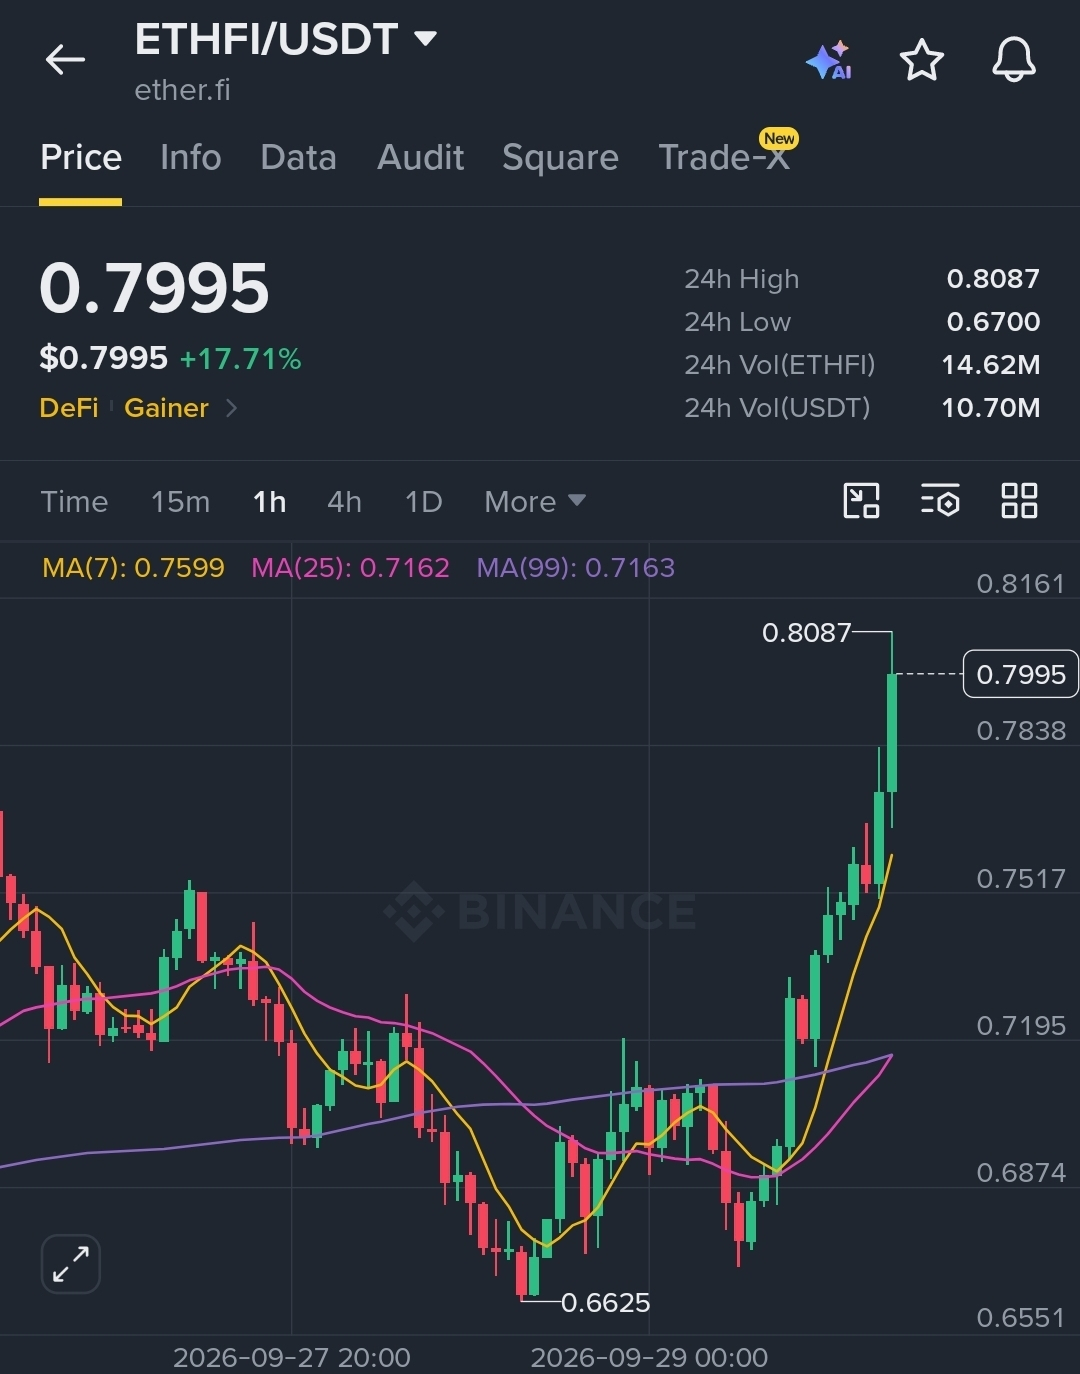
Task: Select the 15m chart interval
Action: click(x=180, y=501)
